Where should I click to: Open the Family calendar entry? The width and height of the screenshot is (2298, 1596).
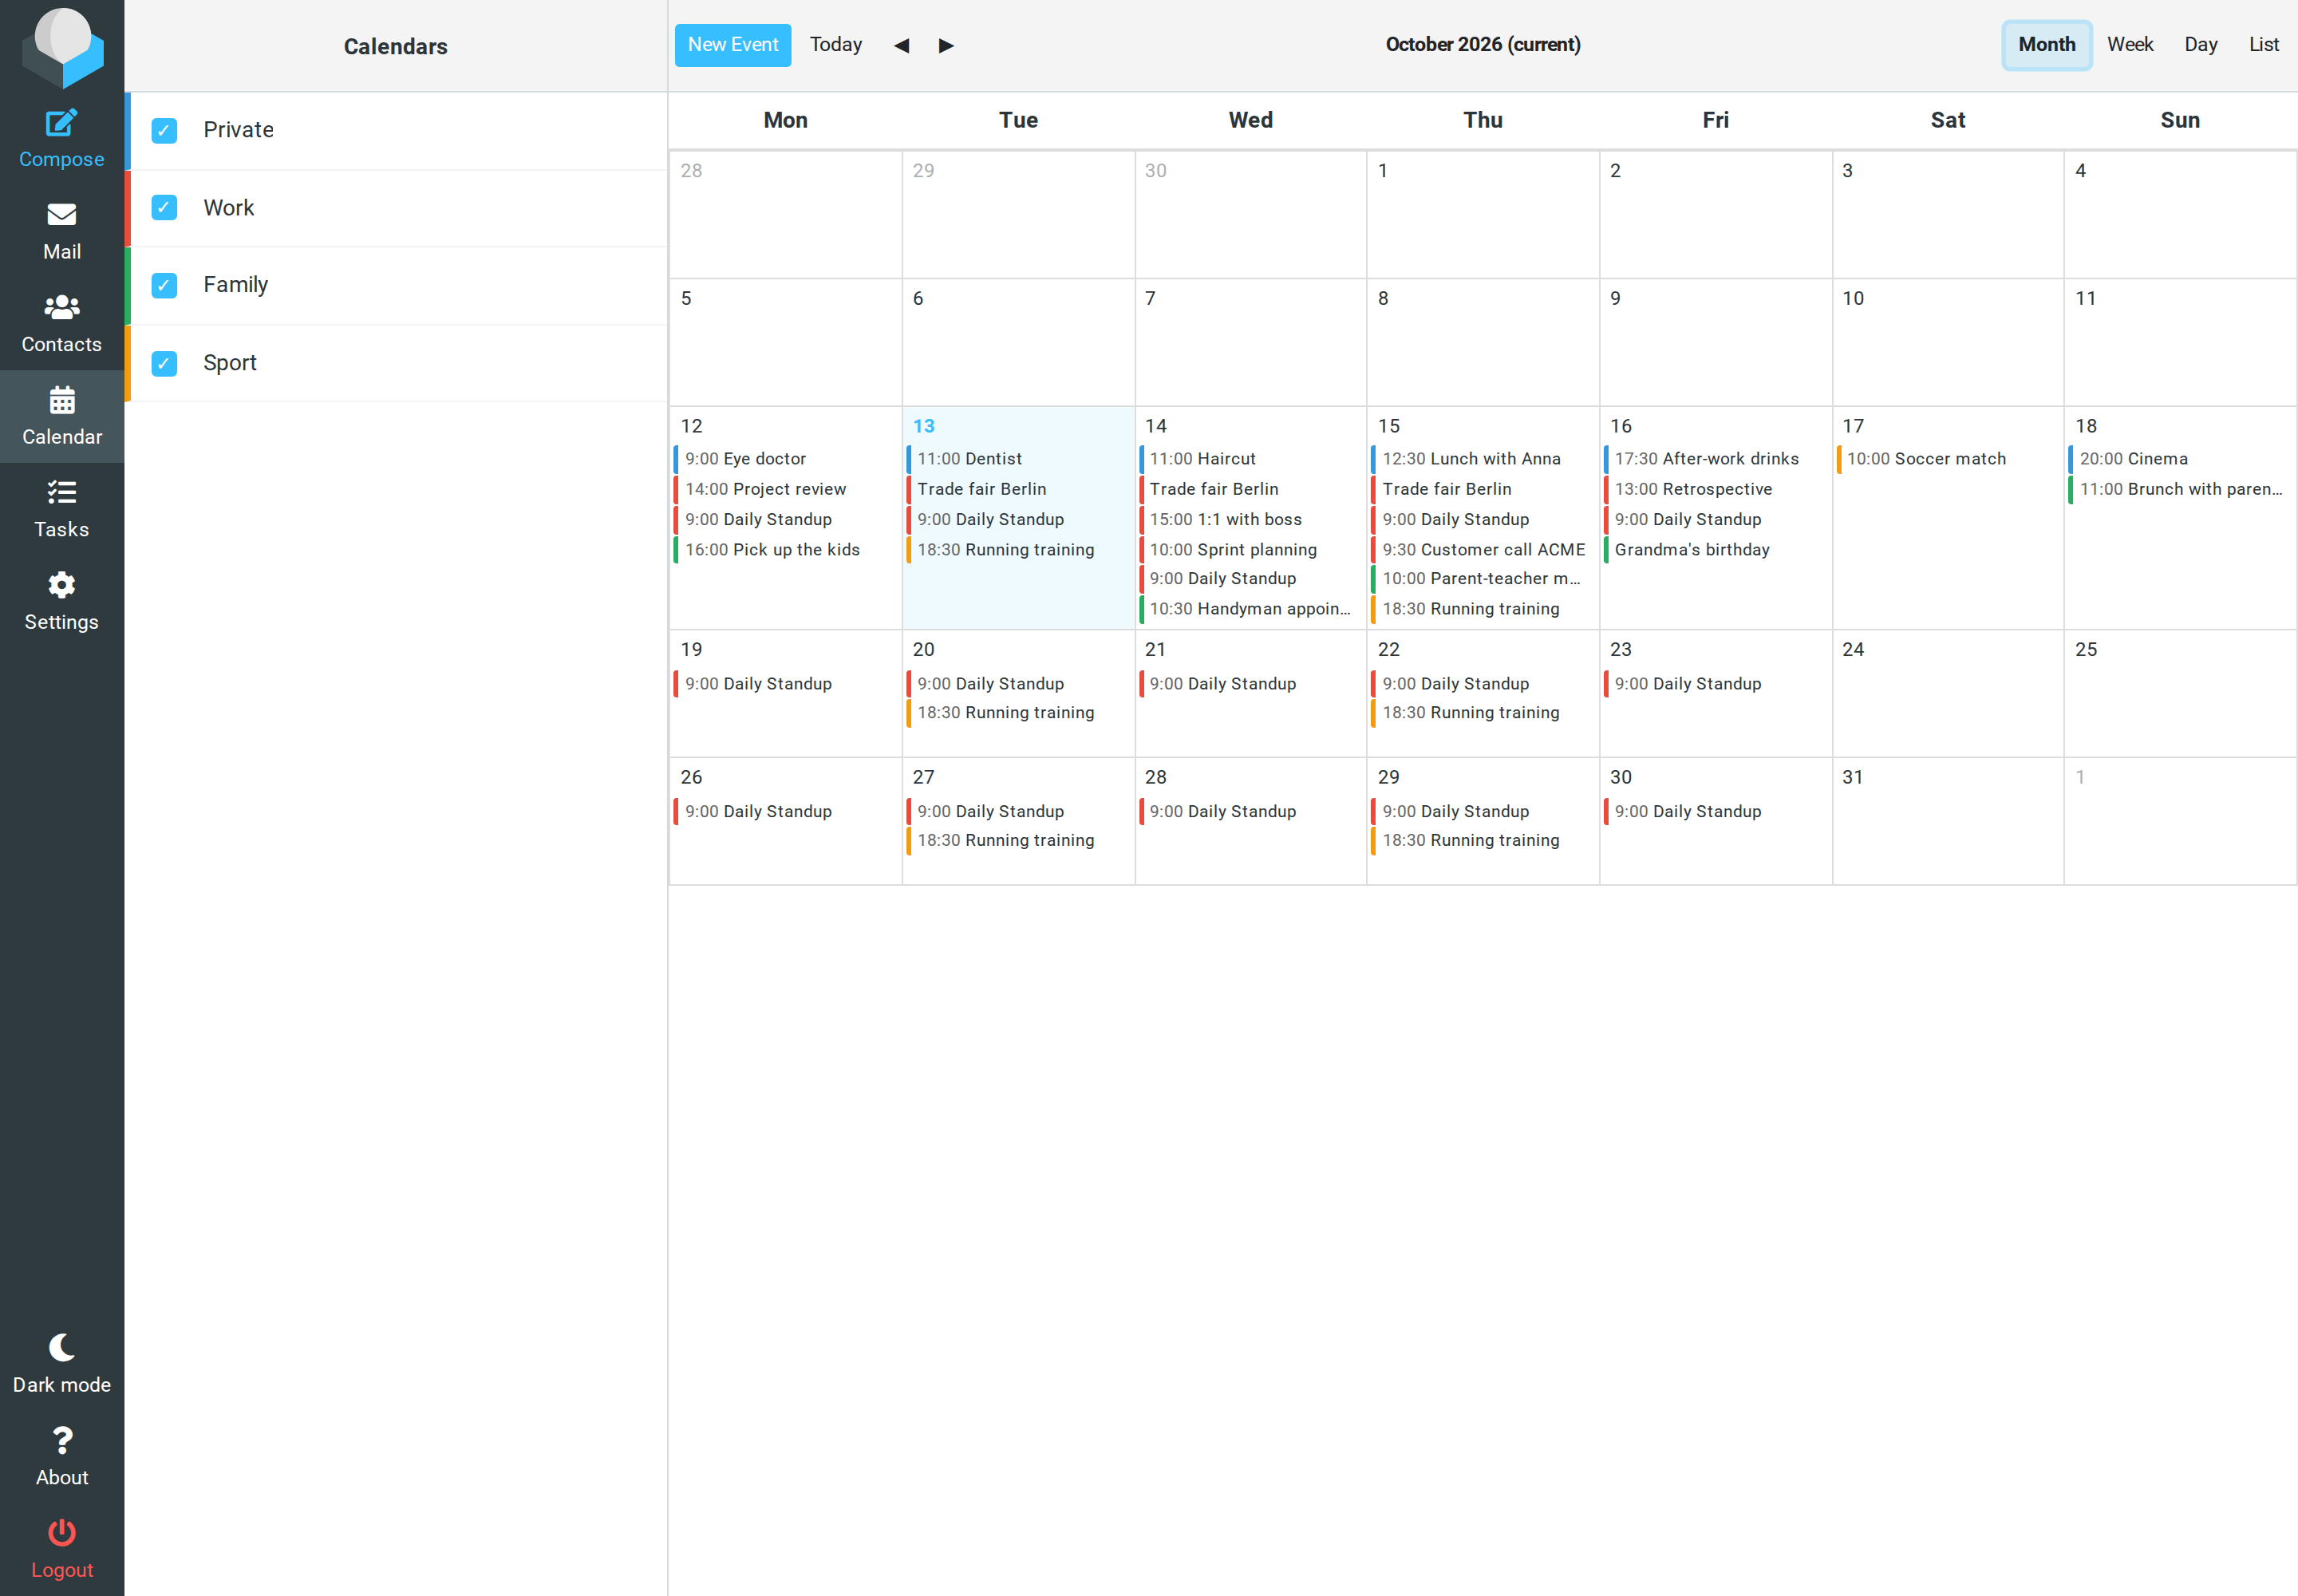coord(396,285)
